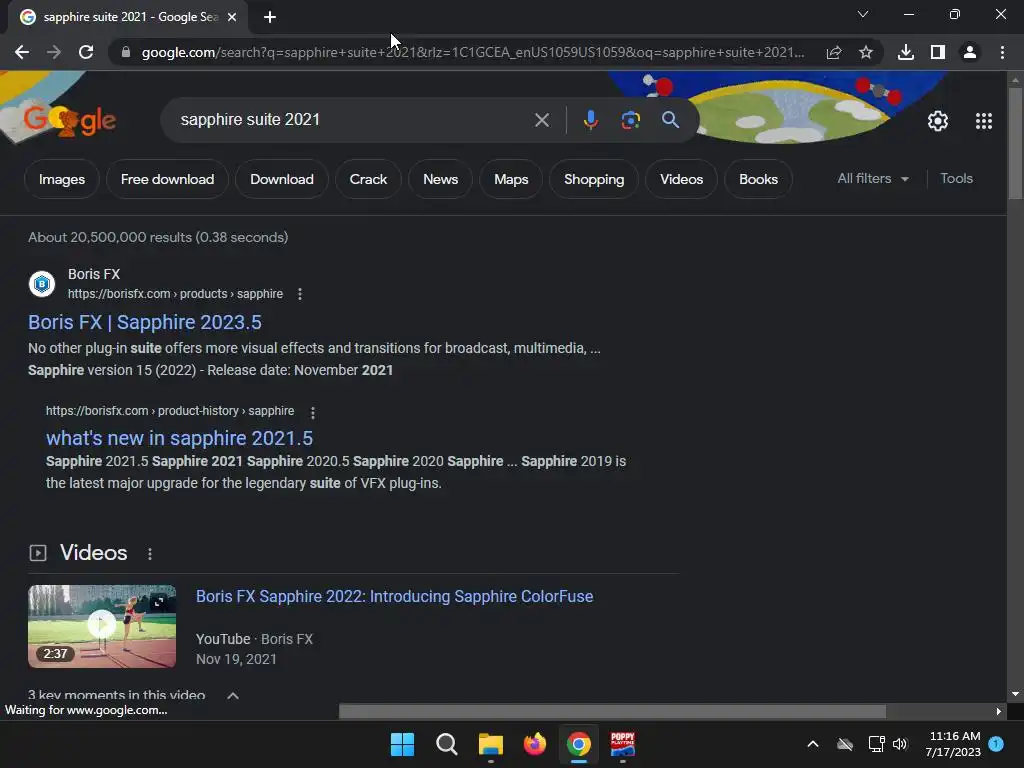This screenshot has height=768, width=1024.
Task: Switch to Videos results
Action: point(681,179)
